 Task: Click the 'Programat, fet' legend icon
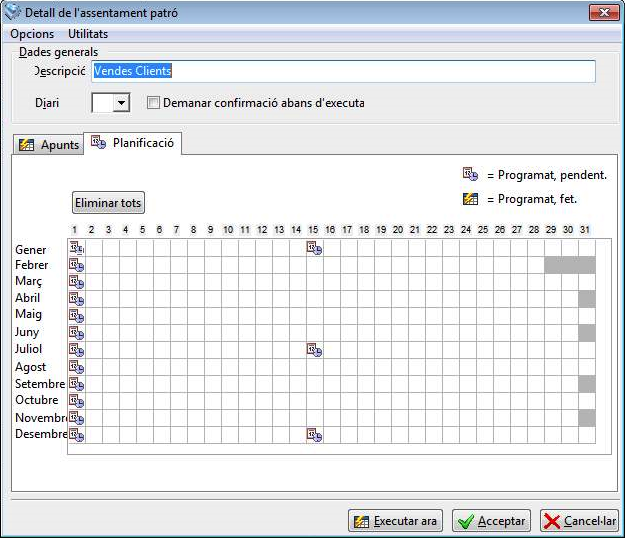[470, 198]
